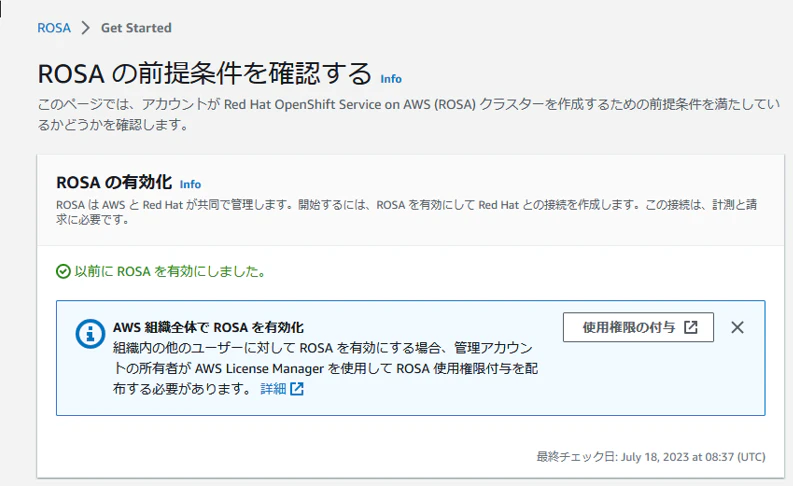Dismiss the AWS organization info alert
Screen dimensions: 793x486
click(737, 327)
